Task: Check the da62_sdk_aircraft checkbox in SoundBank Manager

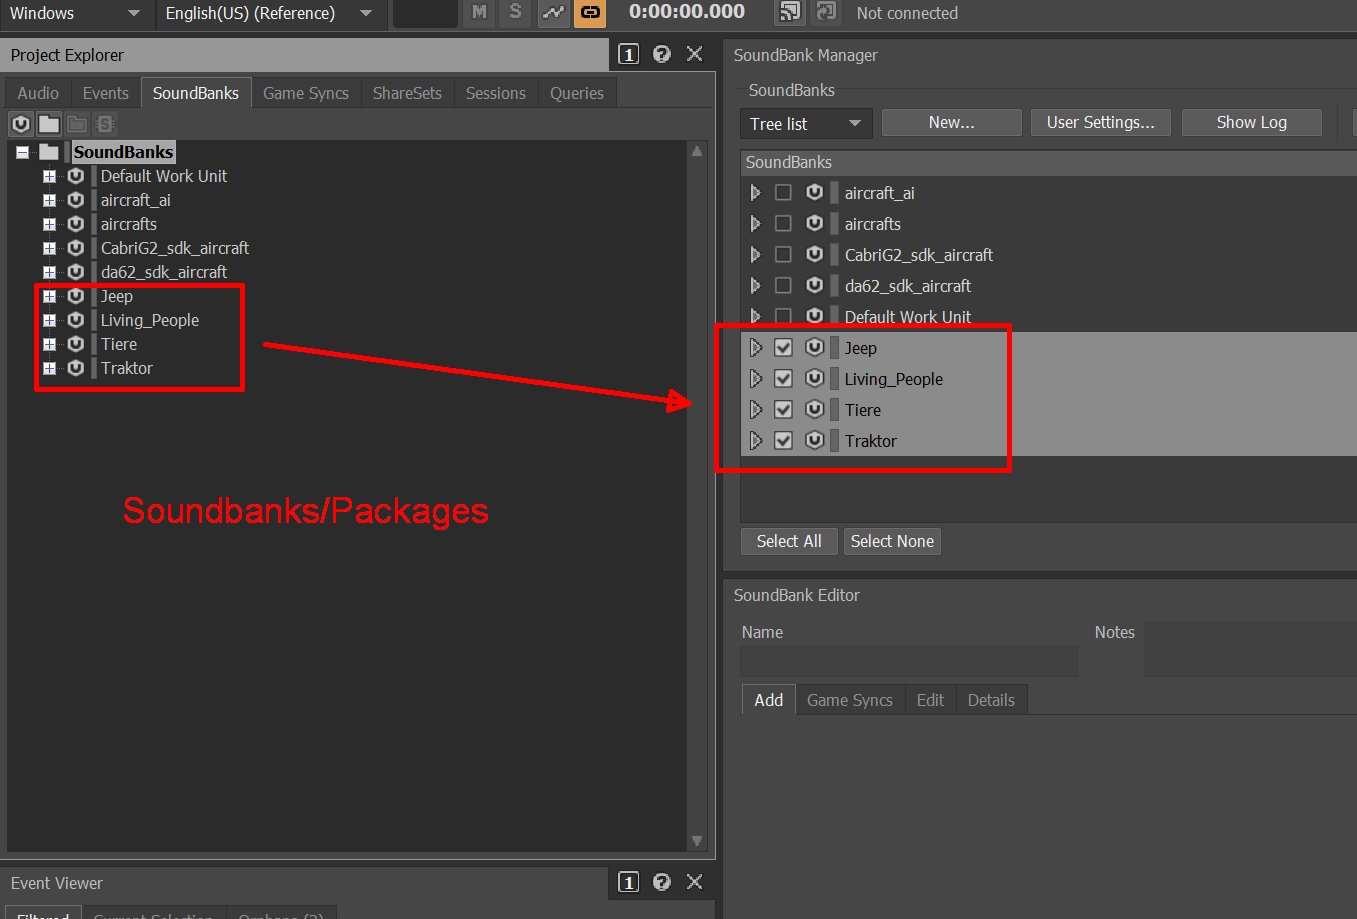Action: tap(783, 286)
